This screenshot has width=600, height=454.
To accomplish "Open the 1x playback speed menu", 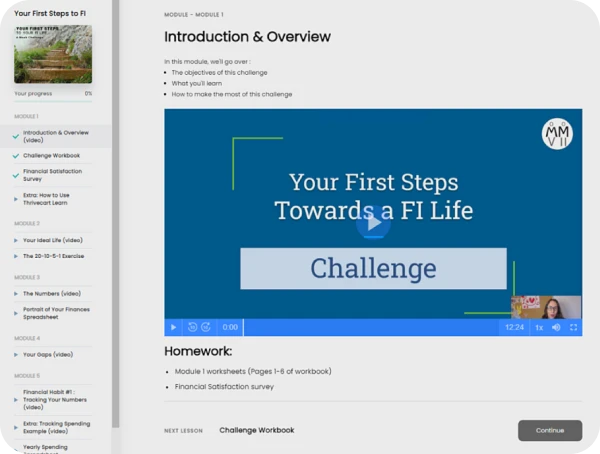I will pyautogui.click(x=539, y=327).
